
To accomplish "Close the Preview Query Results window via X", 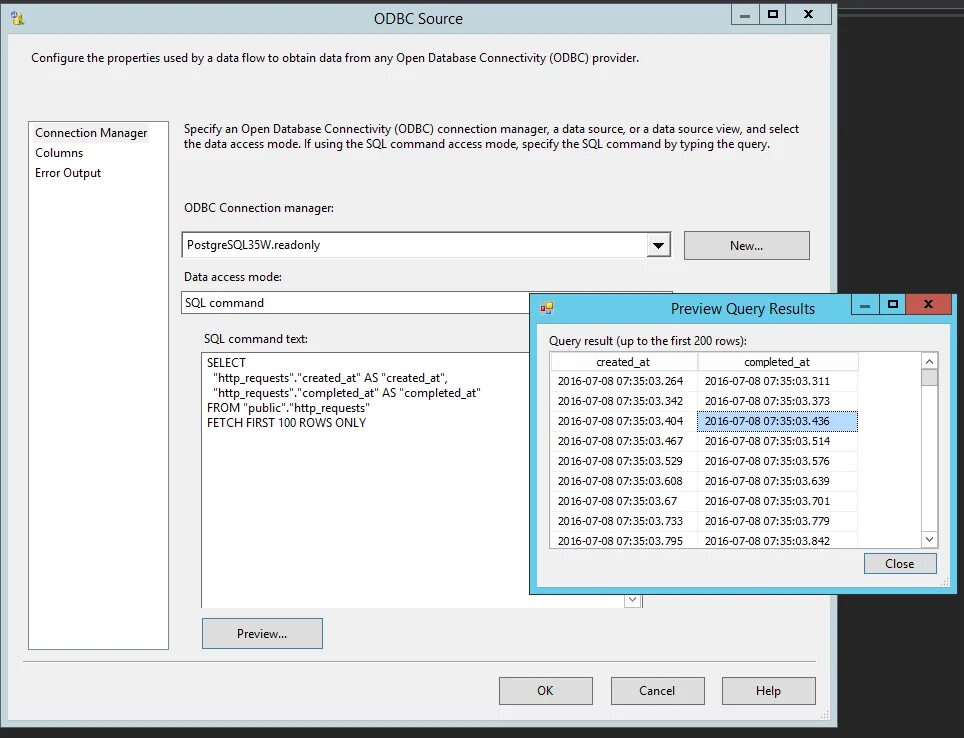I will click(x=929, y=304).
